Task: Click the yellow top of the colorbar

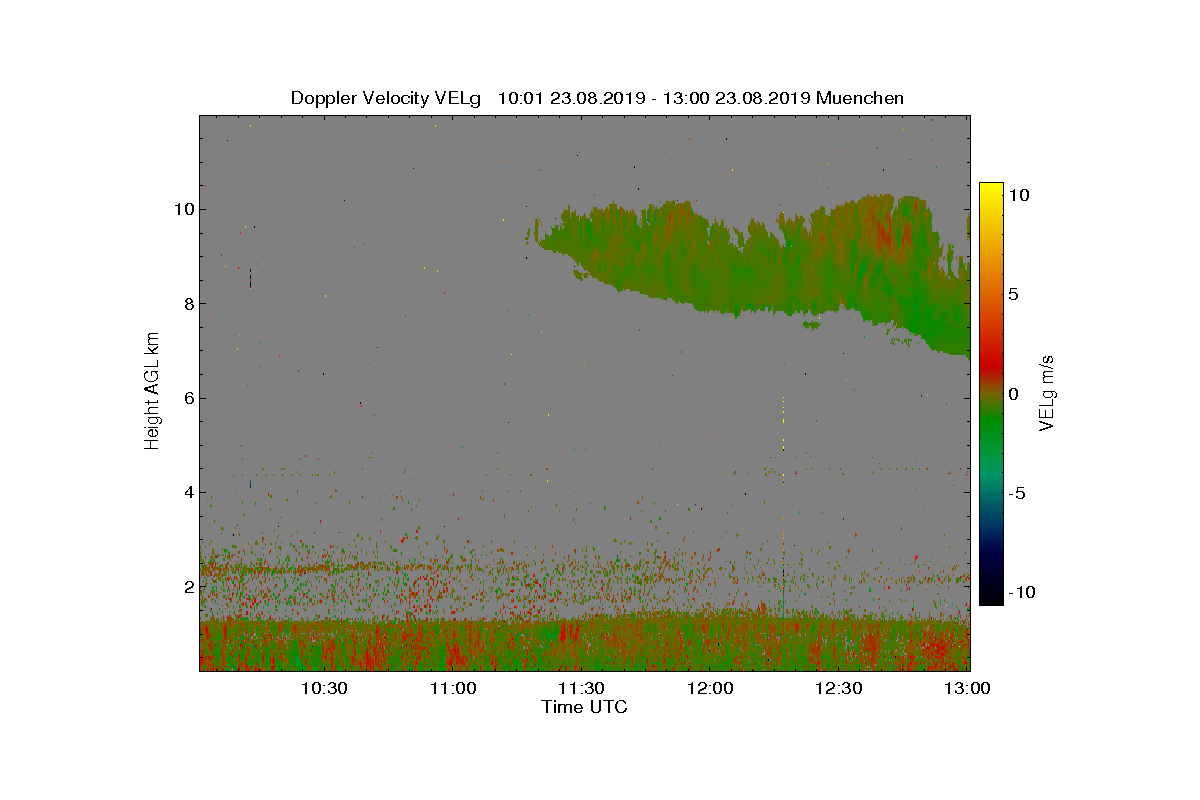Action: [x=990, y=190]
